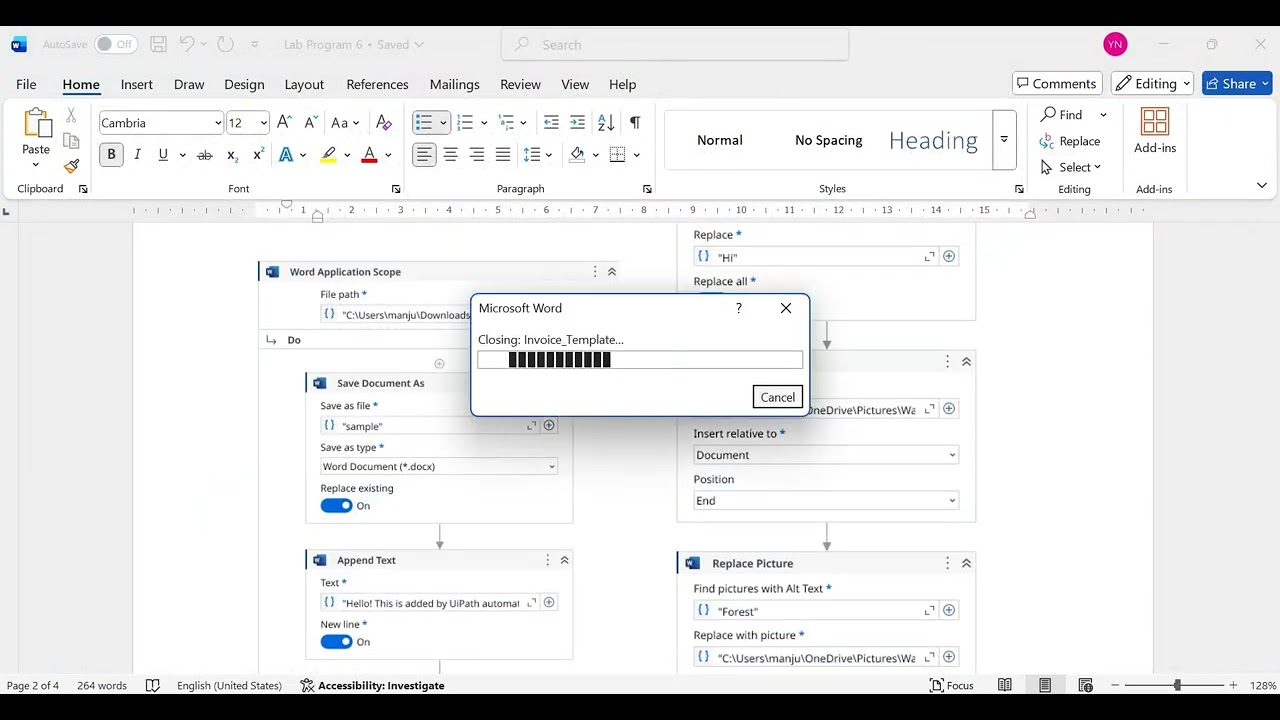The width and height of the screenshot is (1280, 720).
Task: Apply Italic formatting
Action: [137, 154]
